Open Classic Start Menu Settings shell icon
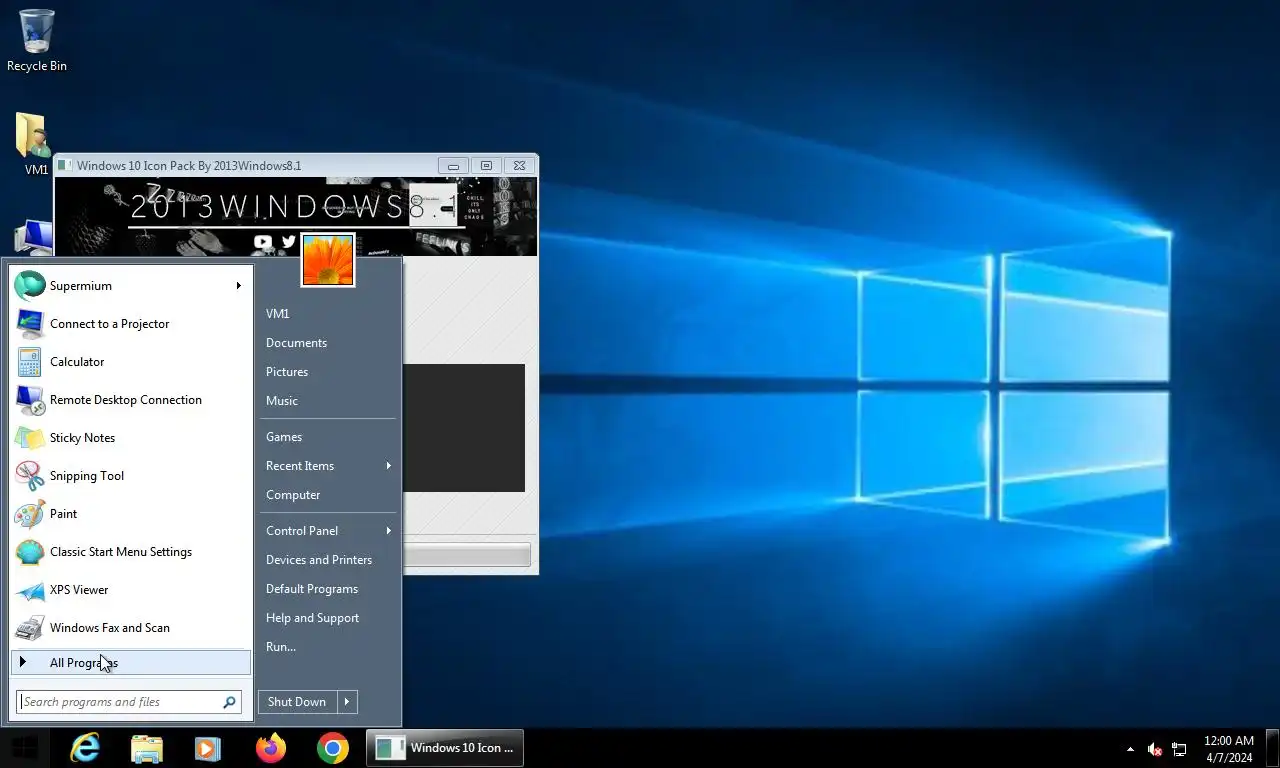 30,552
